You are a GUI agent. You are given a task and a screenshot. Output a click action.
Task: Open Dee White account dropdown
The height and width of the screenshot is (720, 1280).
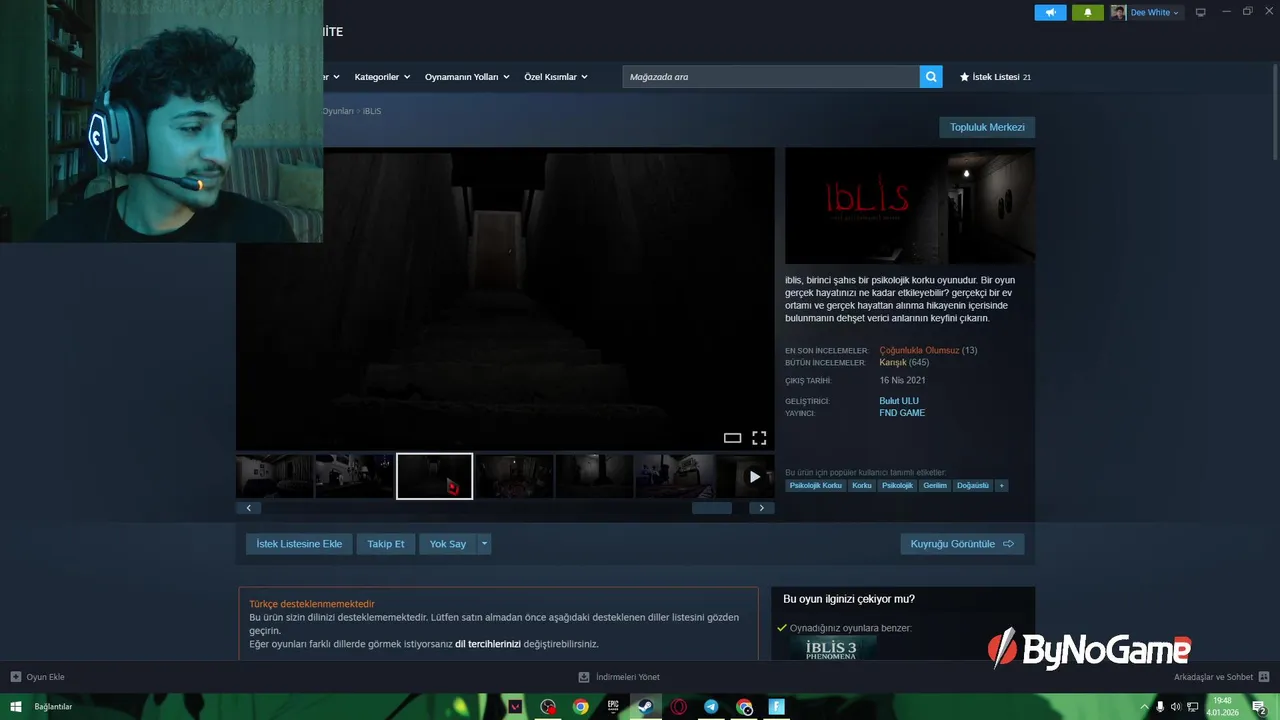pyautogui.click(x=1155, y=13)
